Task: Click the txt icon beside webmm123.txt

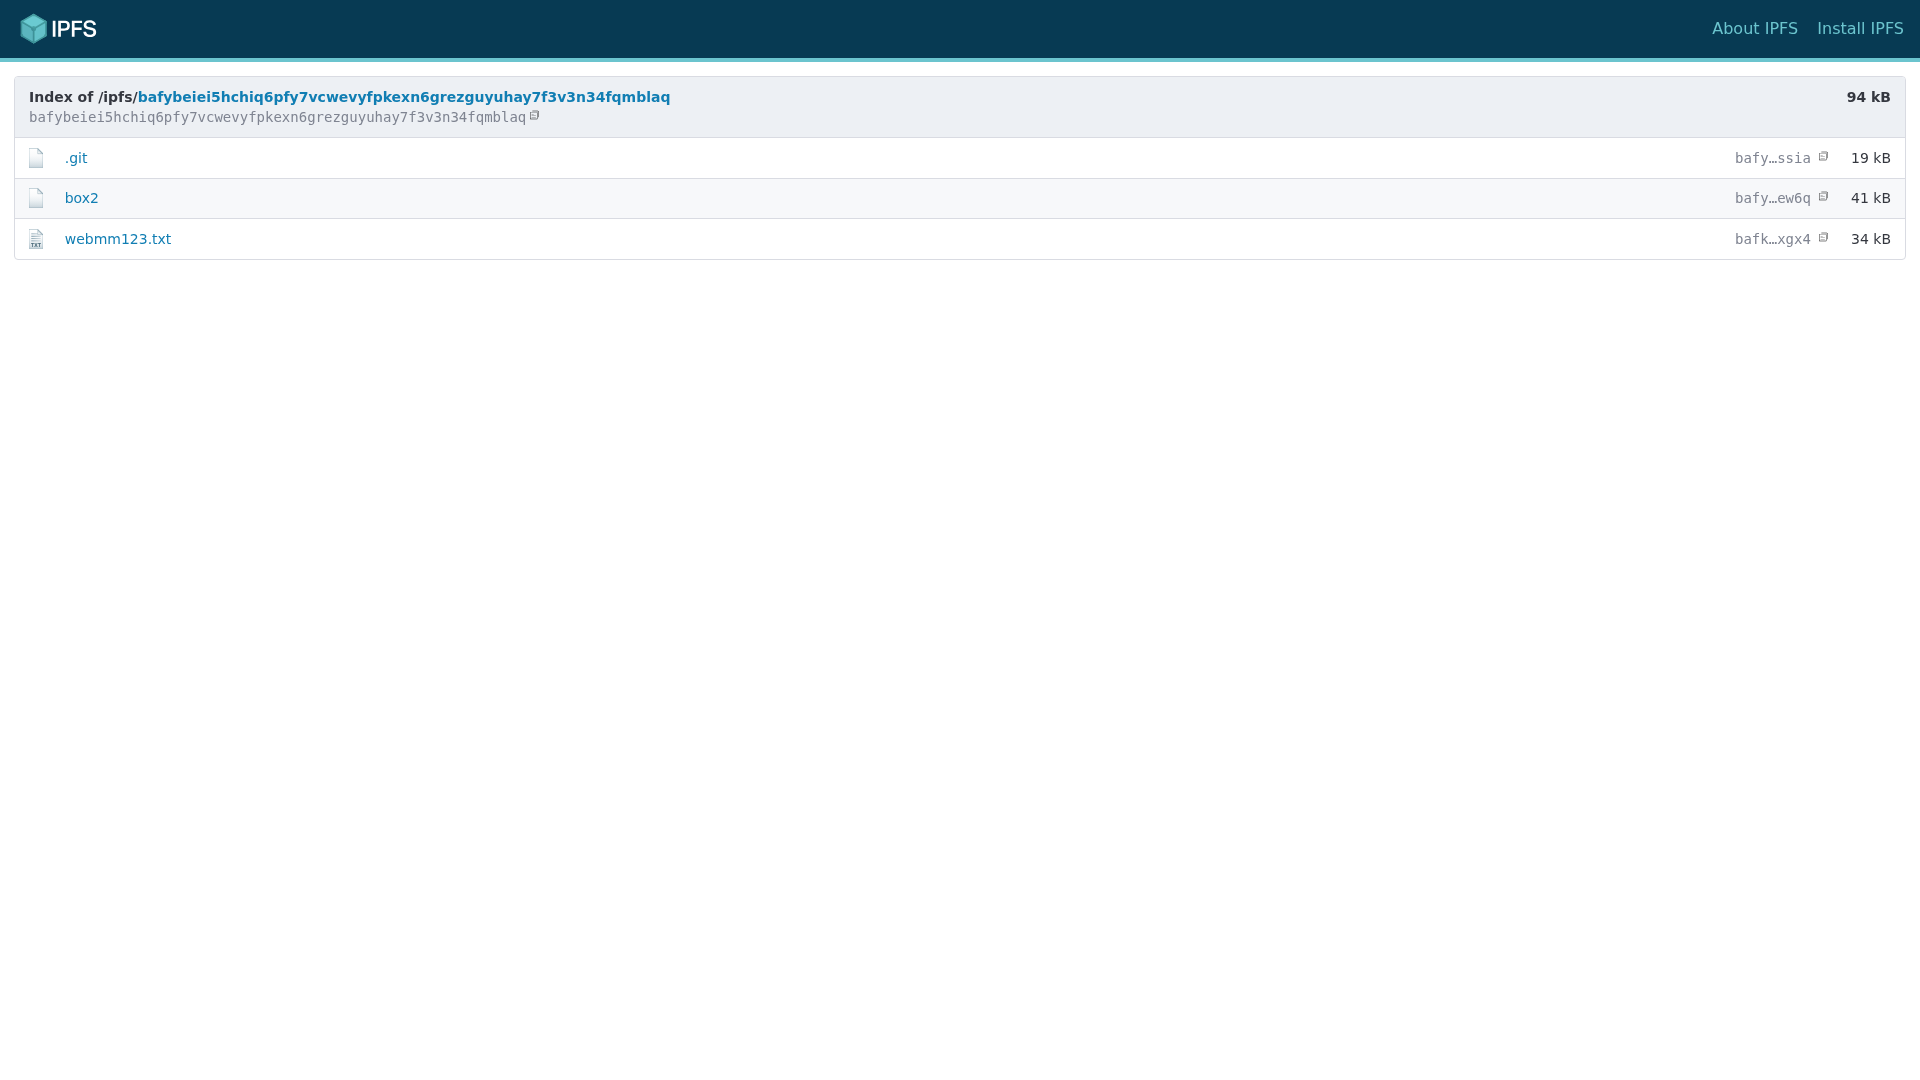Action: pyautogui.click(x=36, y=239)
